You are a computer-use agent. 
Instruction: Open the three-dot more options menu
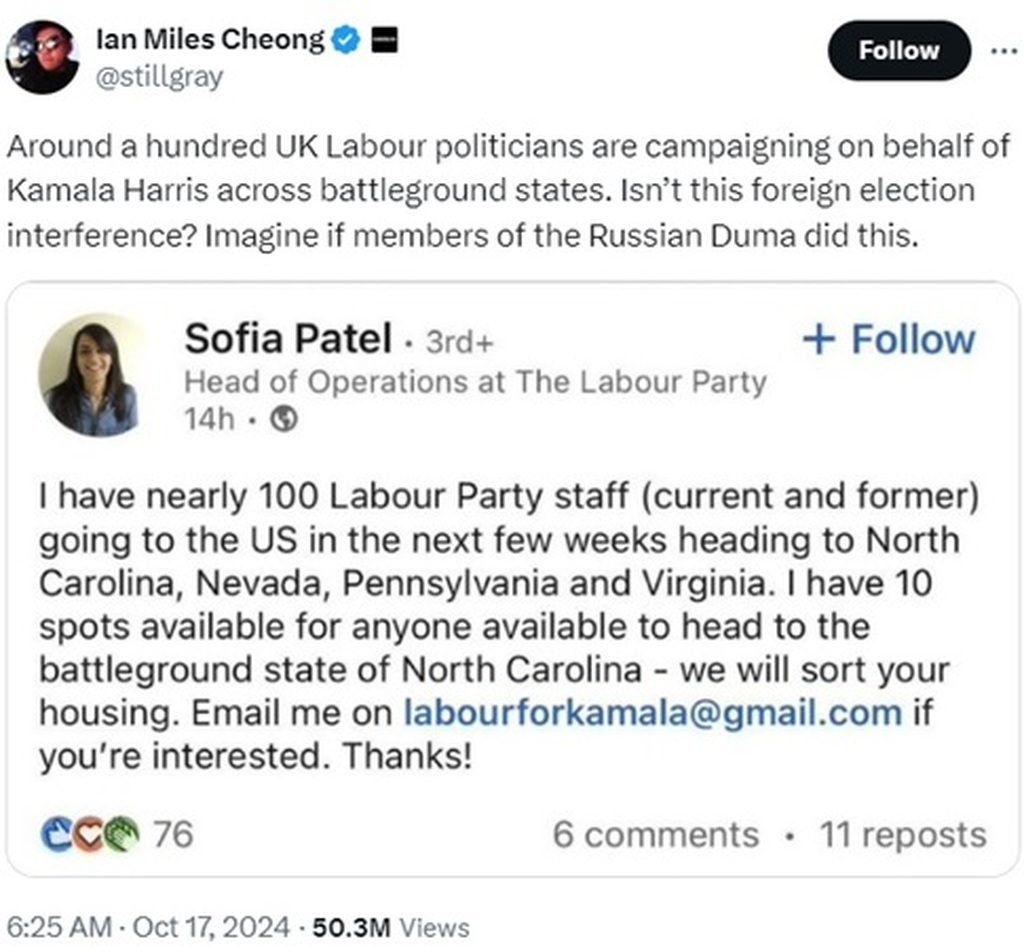pos(1003,52)
